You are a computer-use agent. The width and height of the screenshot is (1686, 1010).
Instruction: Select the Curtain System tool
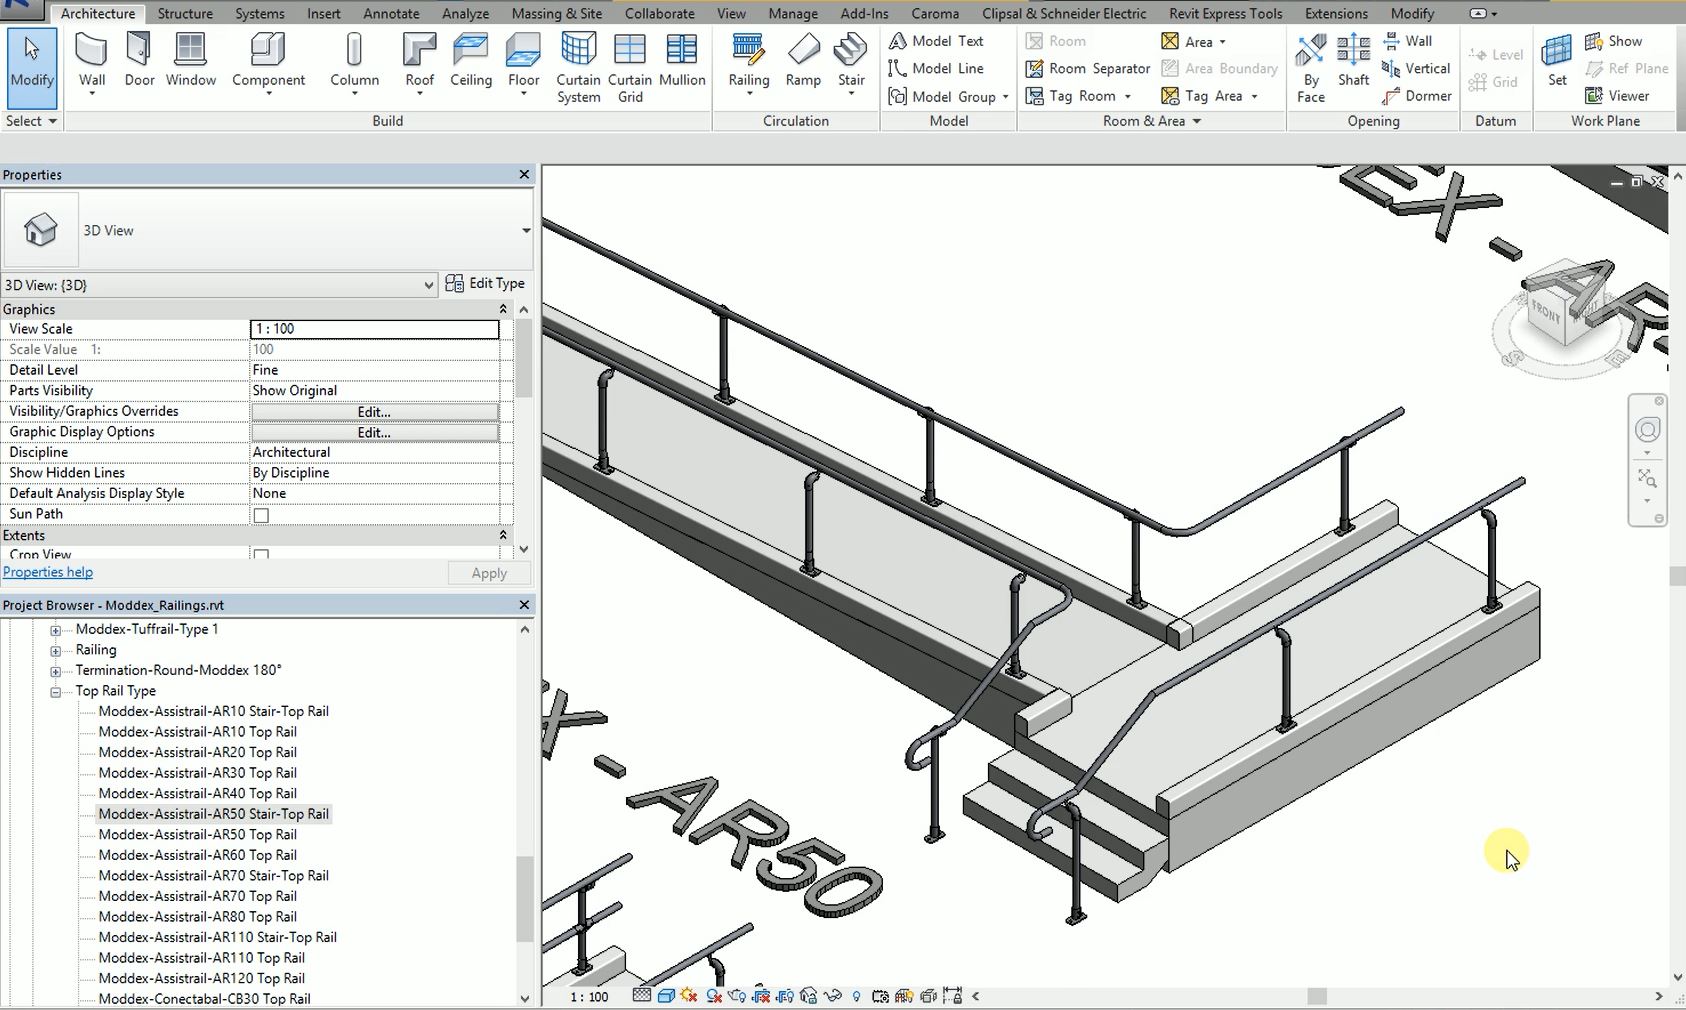point(578,67)
